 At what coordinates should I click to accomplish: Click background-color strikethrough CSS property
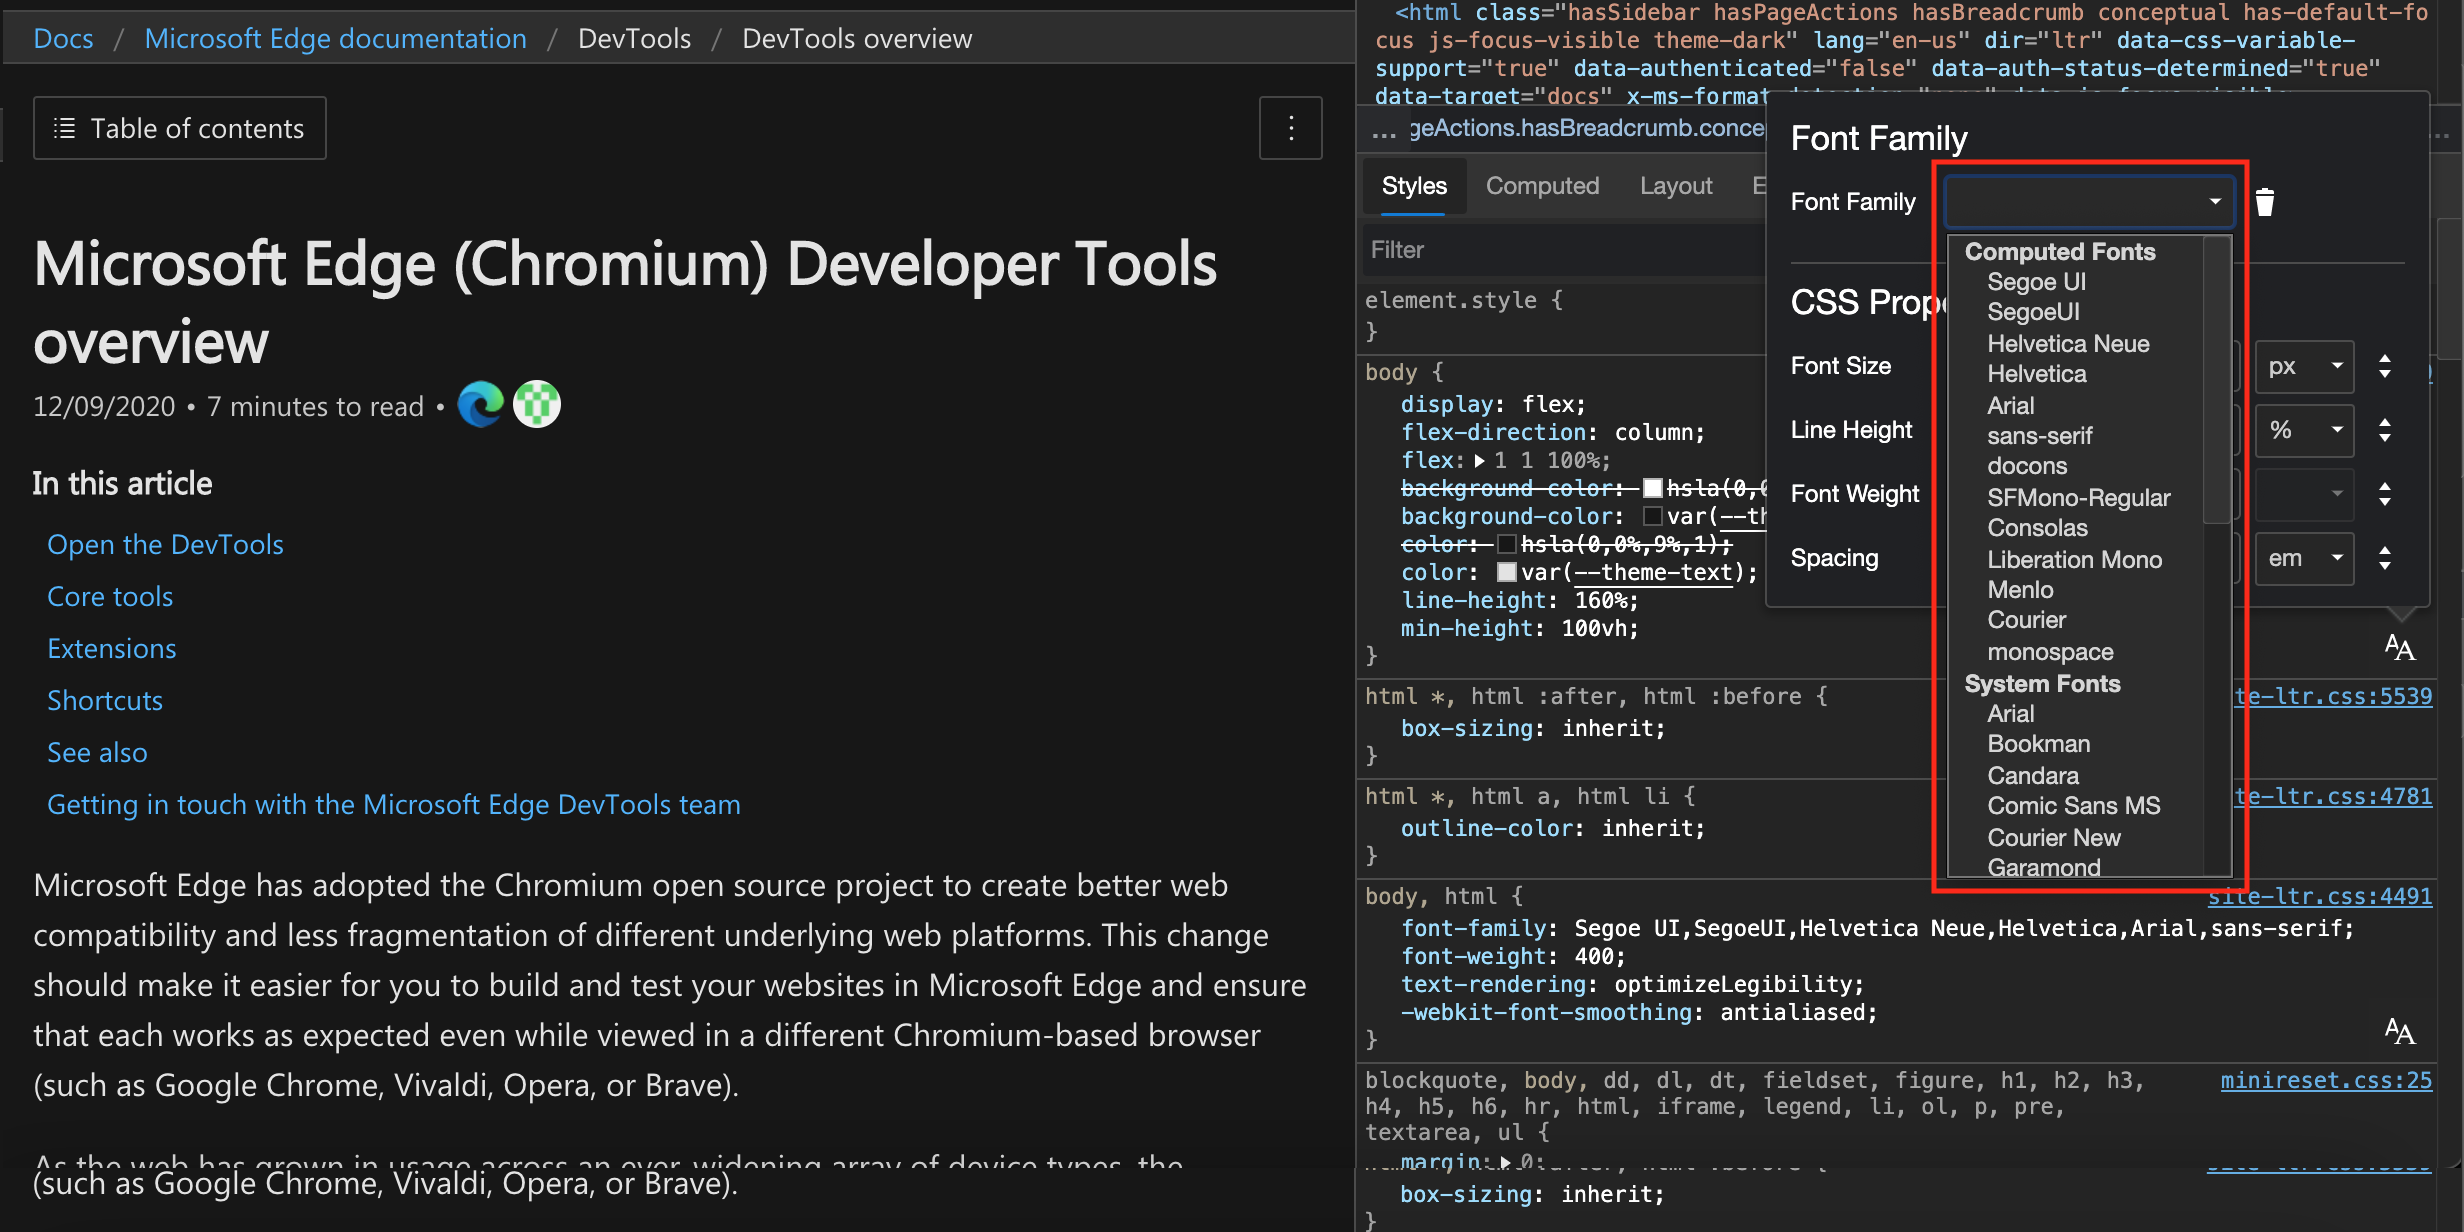(1507, 487)
